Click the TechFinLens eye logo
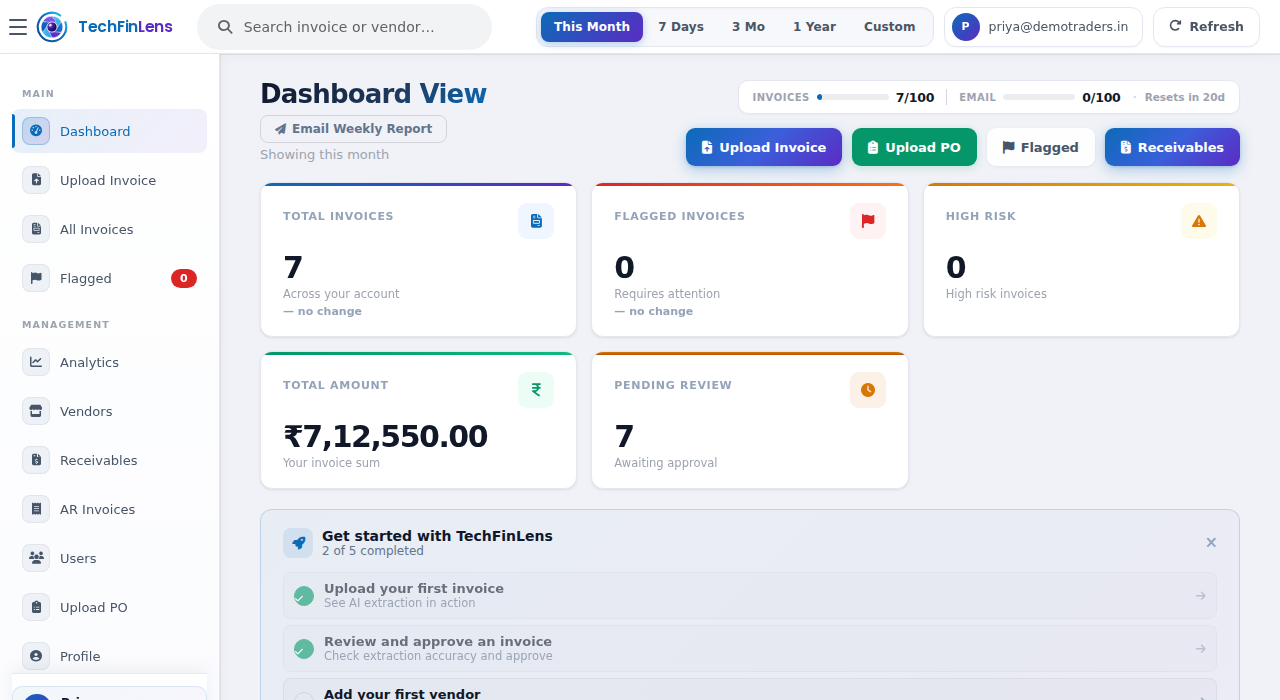This screenshot has height=700, width=1280. 52,27
